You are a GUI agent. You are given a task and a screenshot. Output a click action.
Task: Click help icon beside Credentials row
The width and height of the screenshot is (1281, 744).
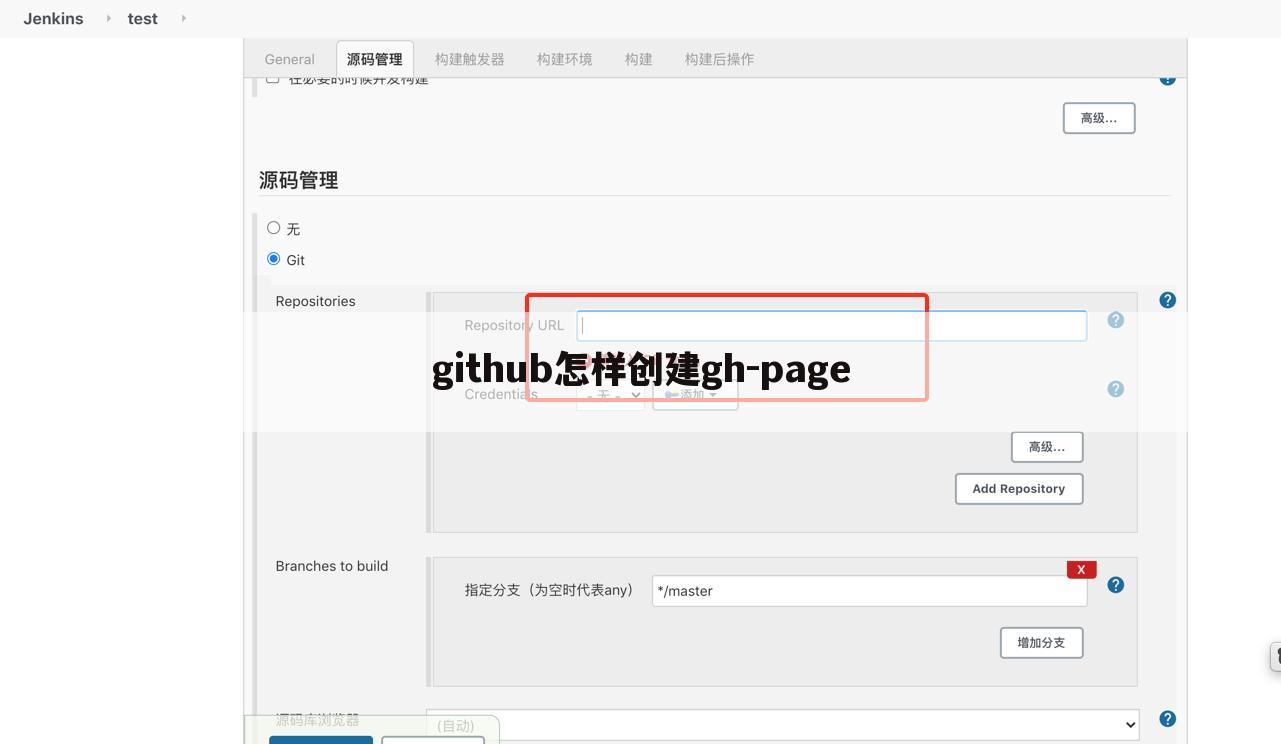point(1114,389)
